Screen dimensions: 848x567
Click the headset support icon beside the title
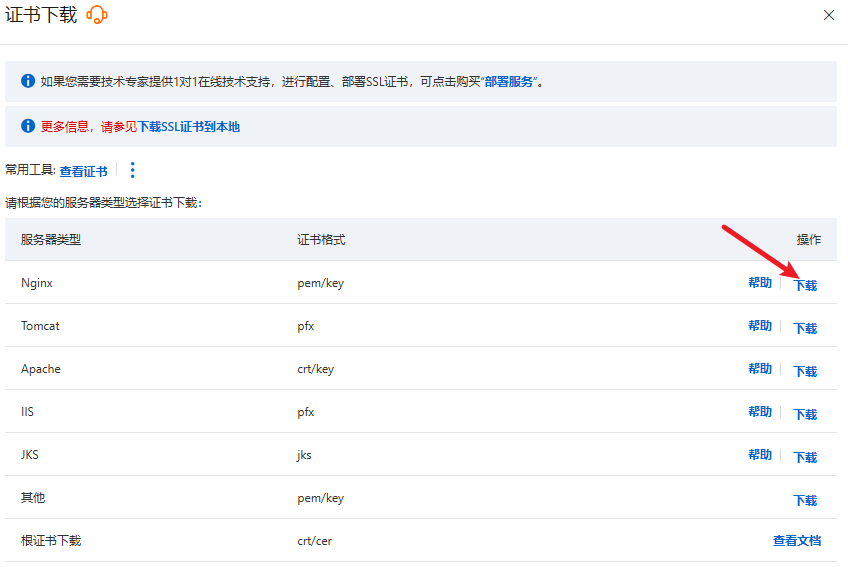pyautogui.click(x=97, y=15)
